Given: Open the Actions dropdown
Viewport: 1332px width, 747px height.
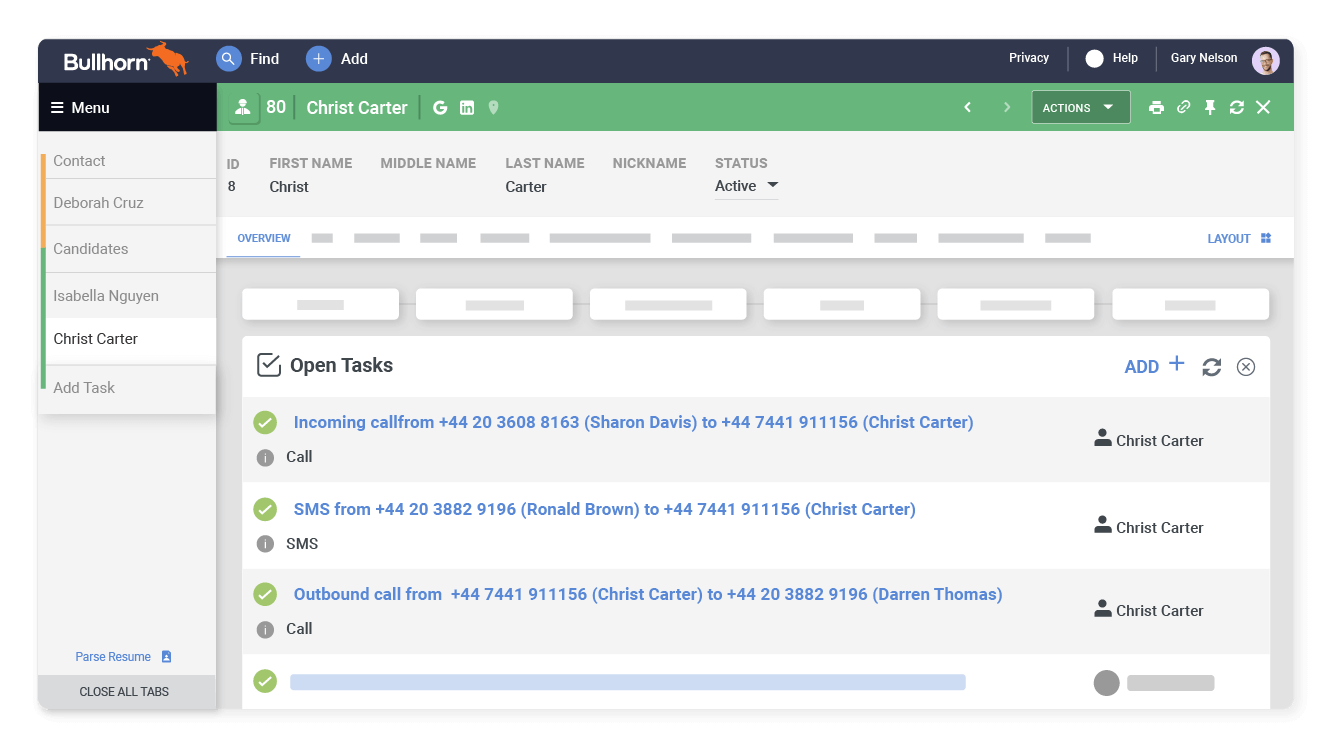Looking at the screenshot, I should 1080,107.
